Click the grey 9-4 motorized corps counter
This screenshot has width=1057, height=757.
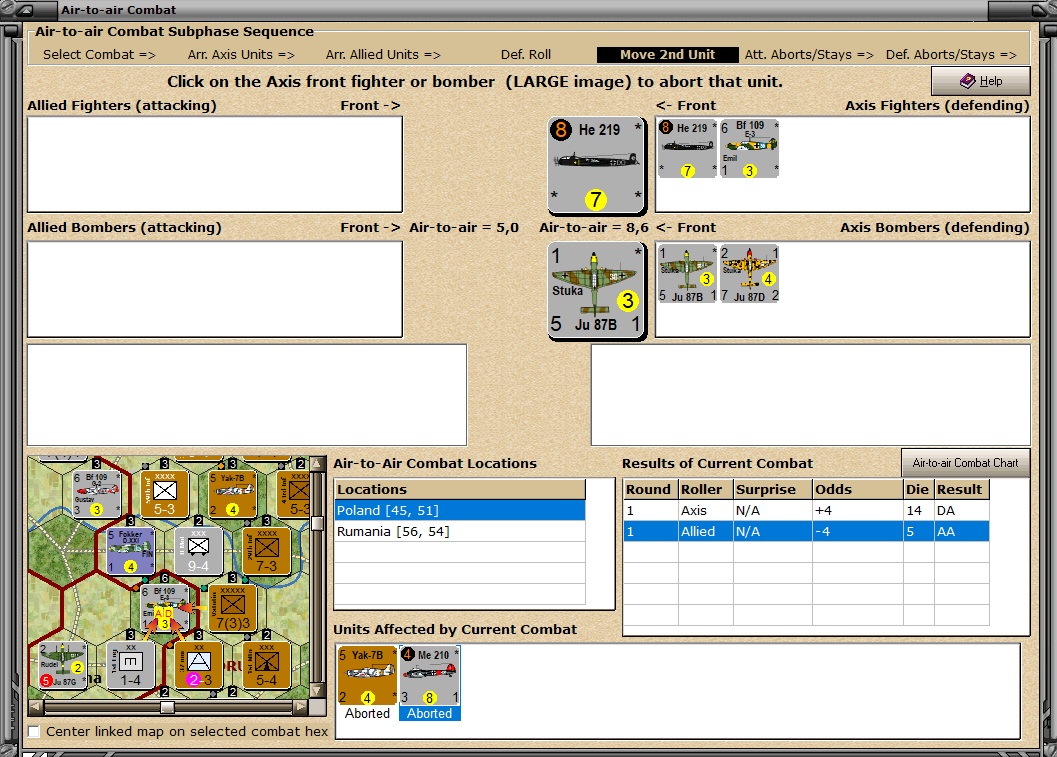click(x=198, y=551)
